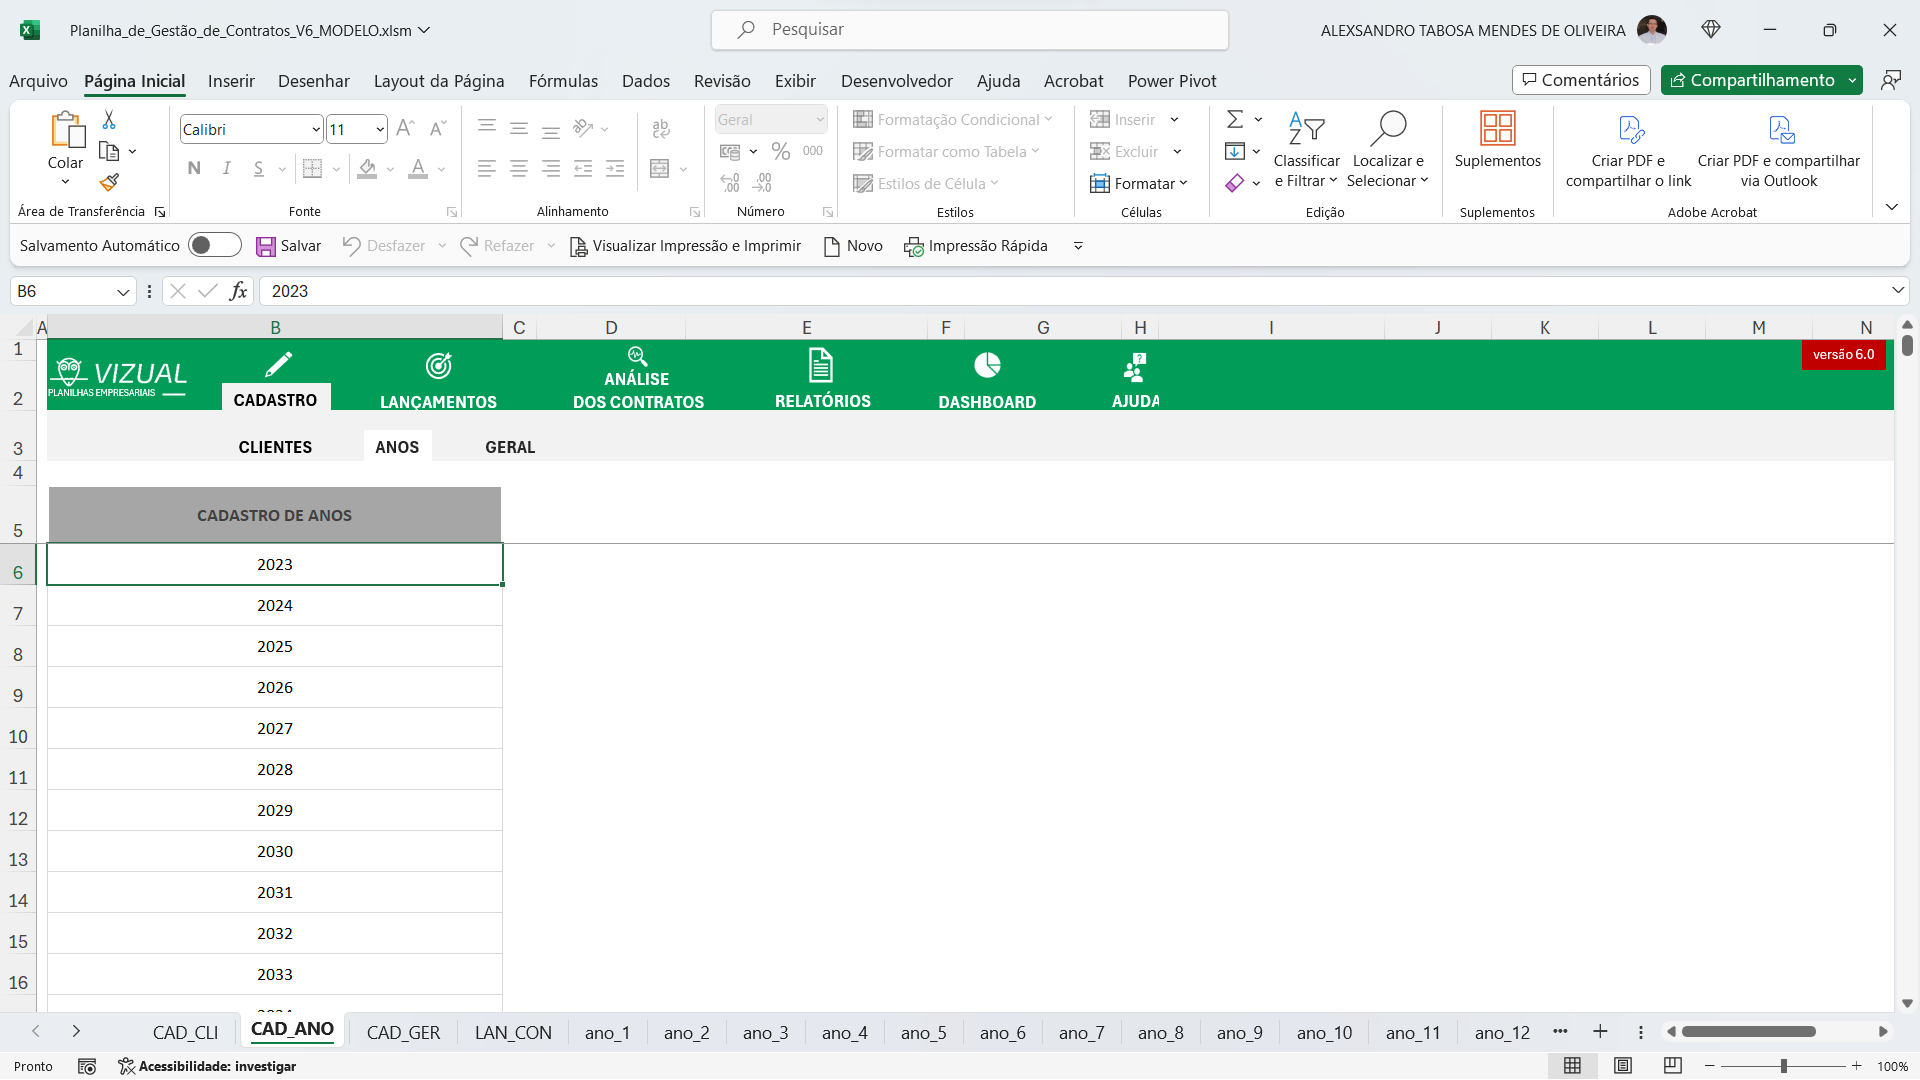Open Visualizar Impressão e Imprimir
The image size is (1920, 1080).
coord(685,245)
